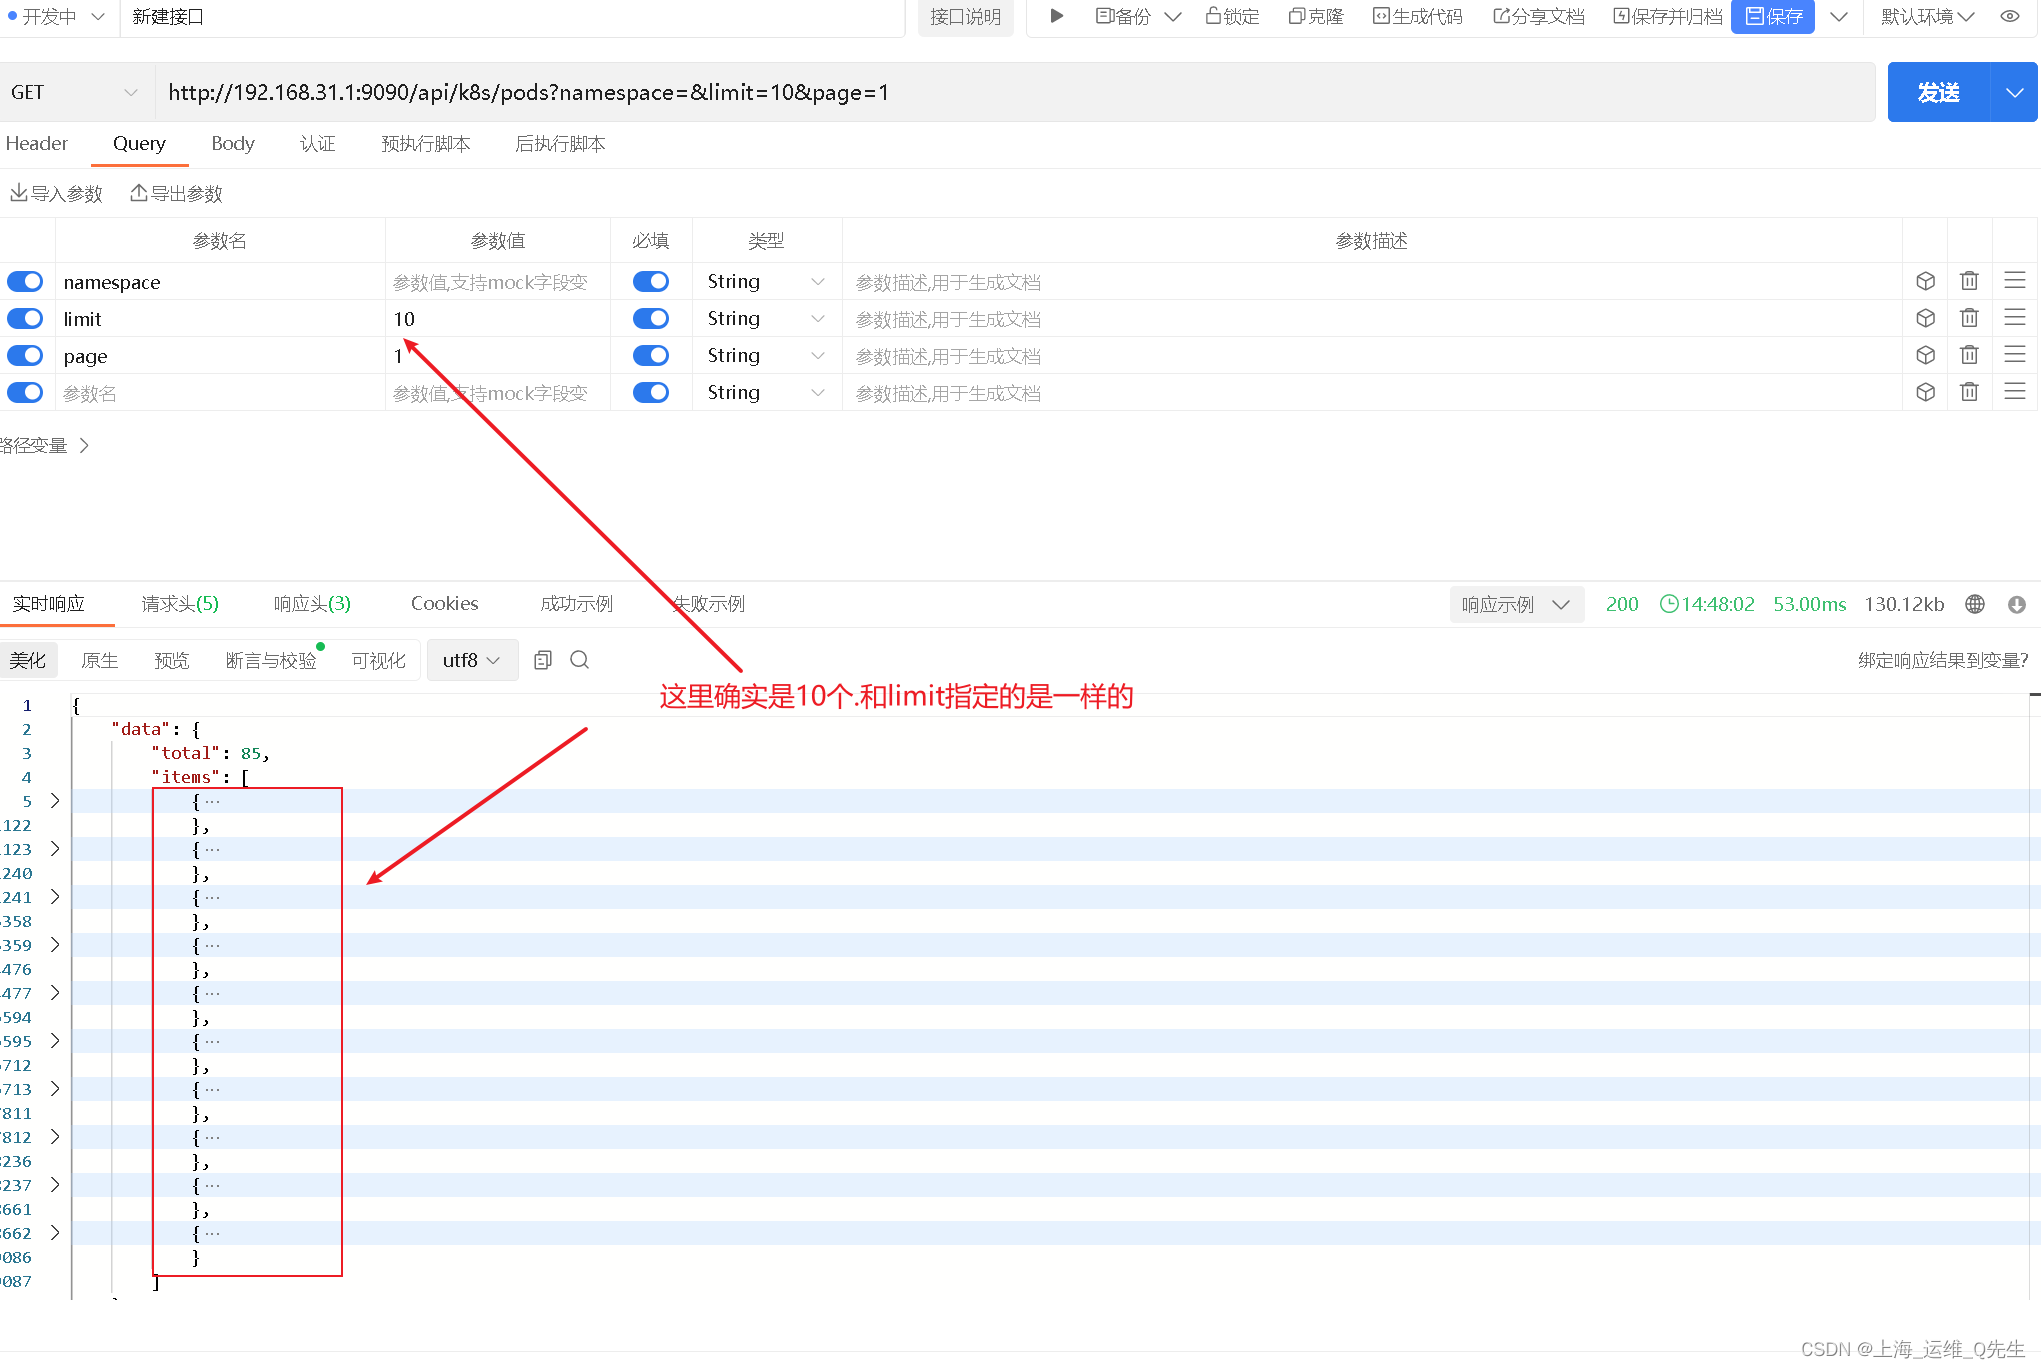The height and width of the screenshot is (1369, 2041).
Task: Switch to the Header tab
Action: click(x=37, y=144)
